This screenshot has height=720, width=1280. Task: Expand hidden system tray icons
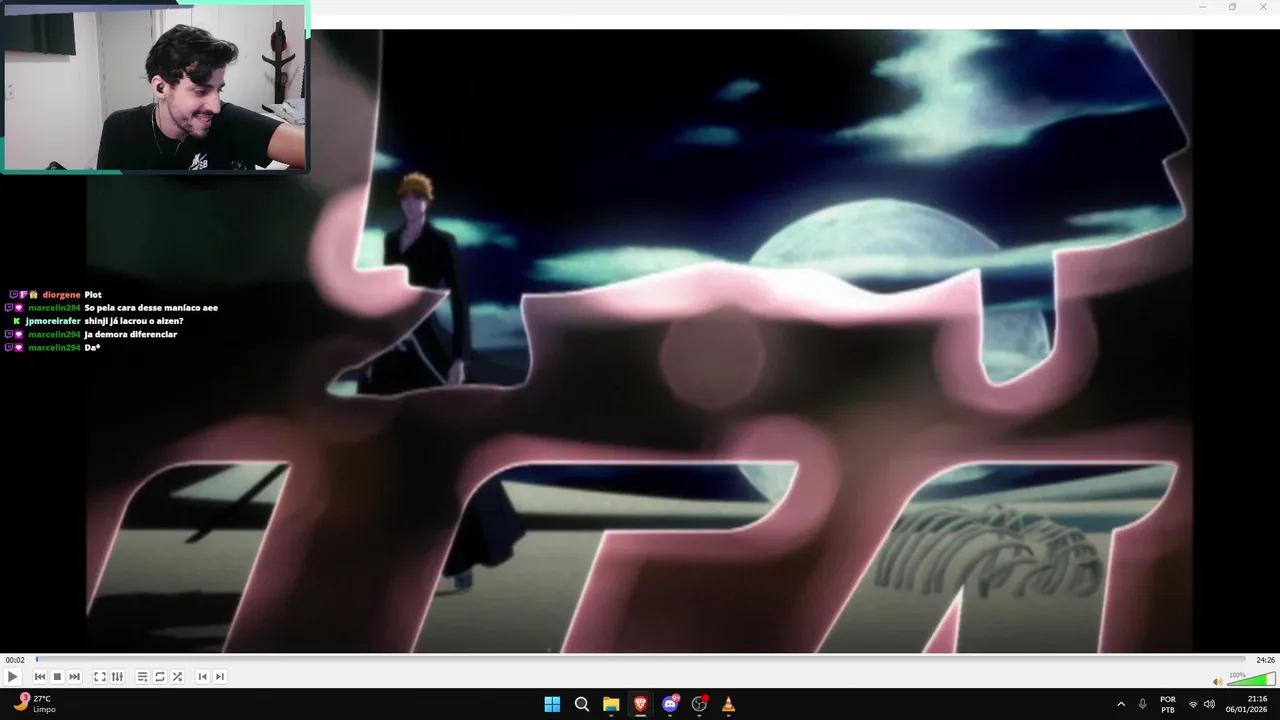click(x=1120, y=704)
